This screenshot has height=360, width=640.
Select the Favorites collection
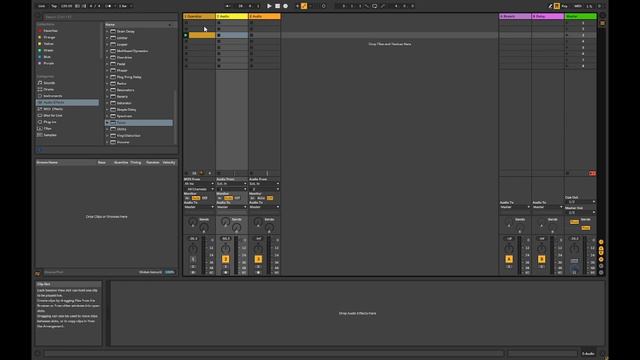point(51,31)
